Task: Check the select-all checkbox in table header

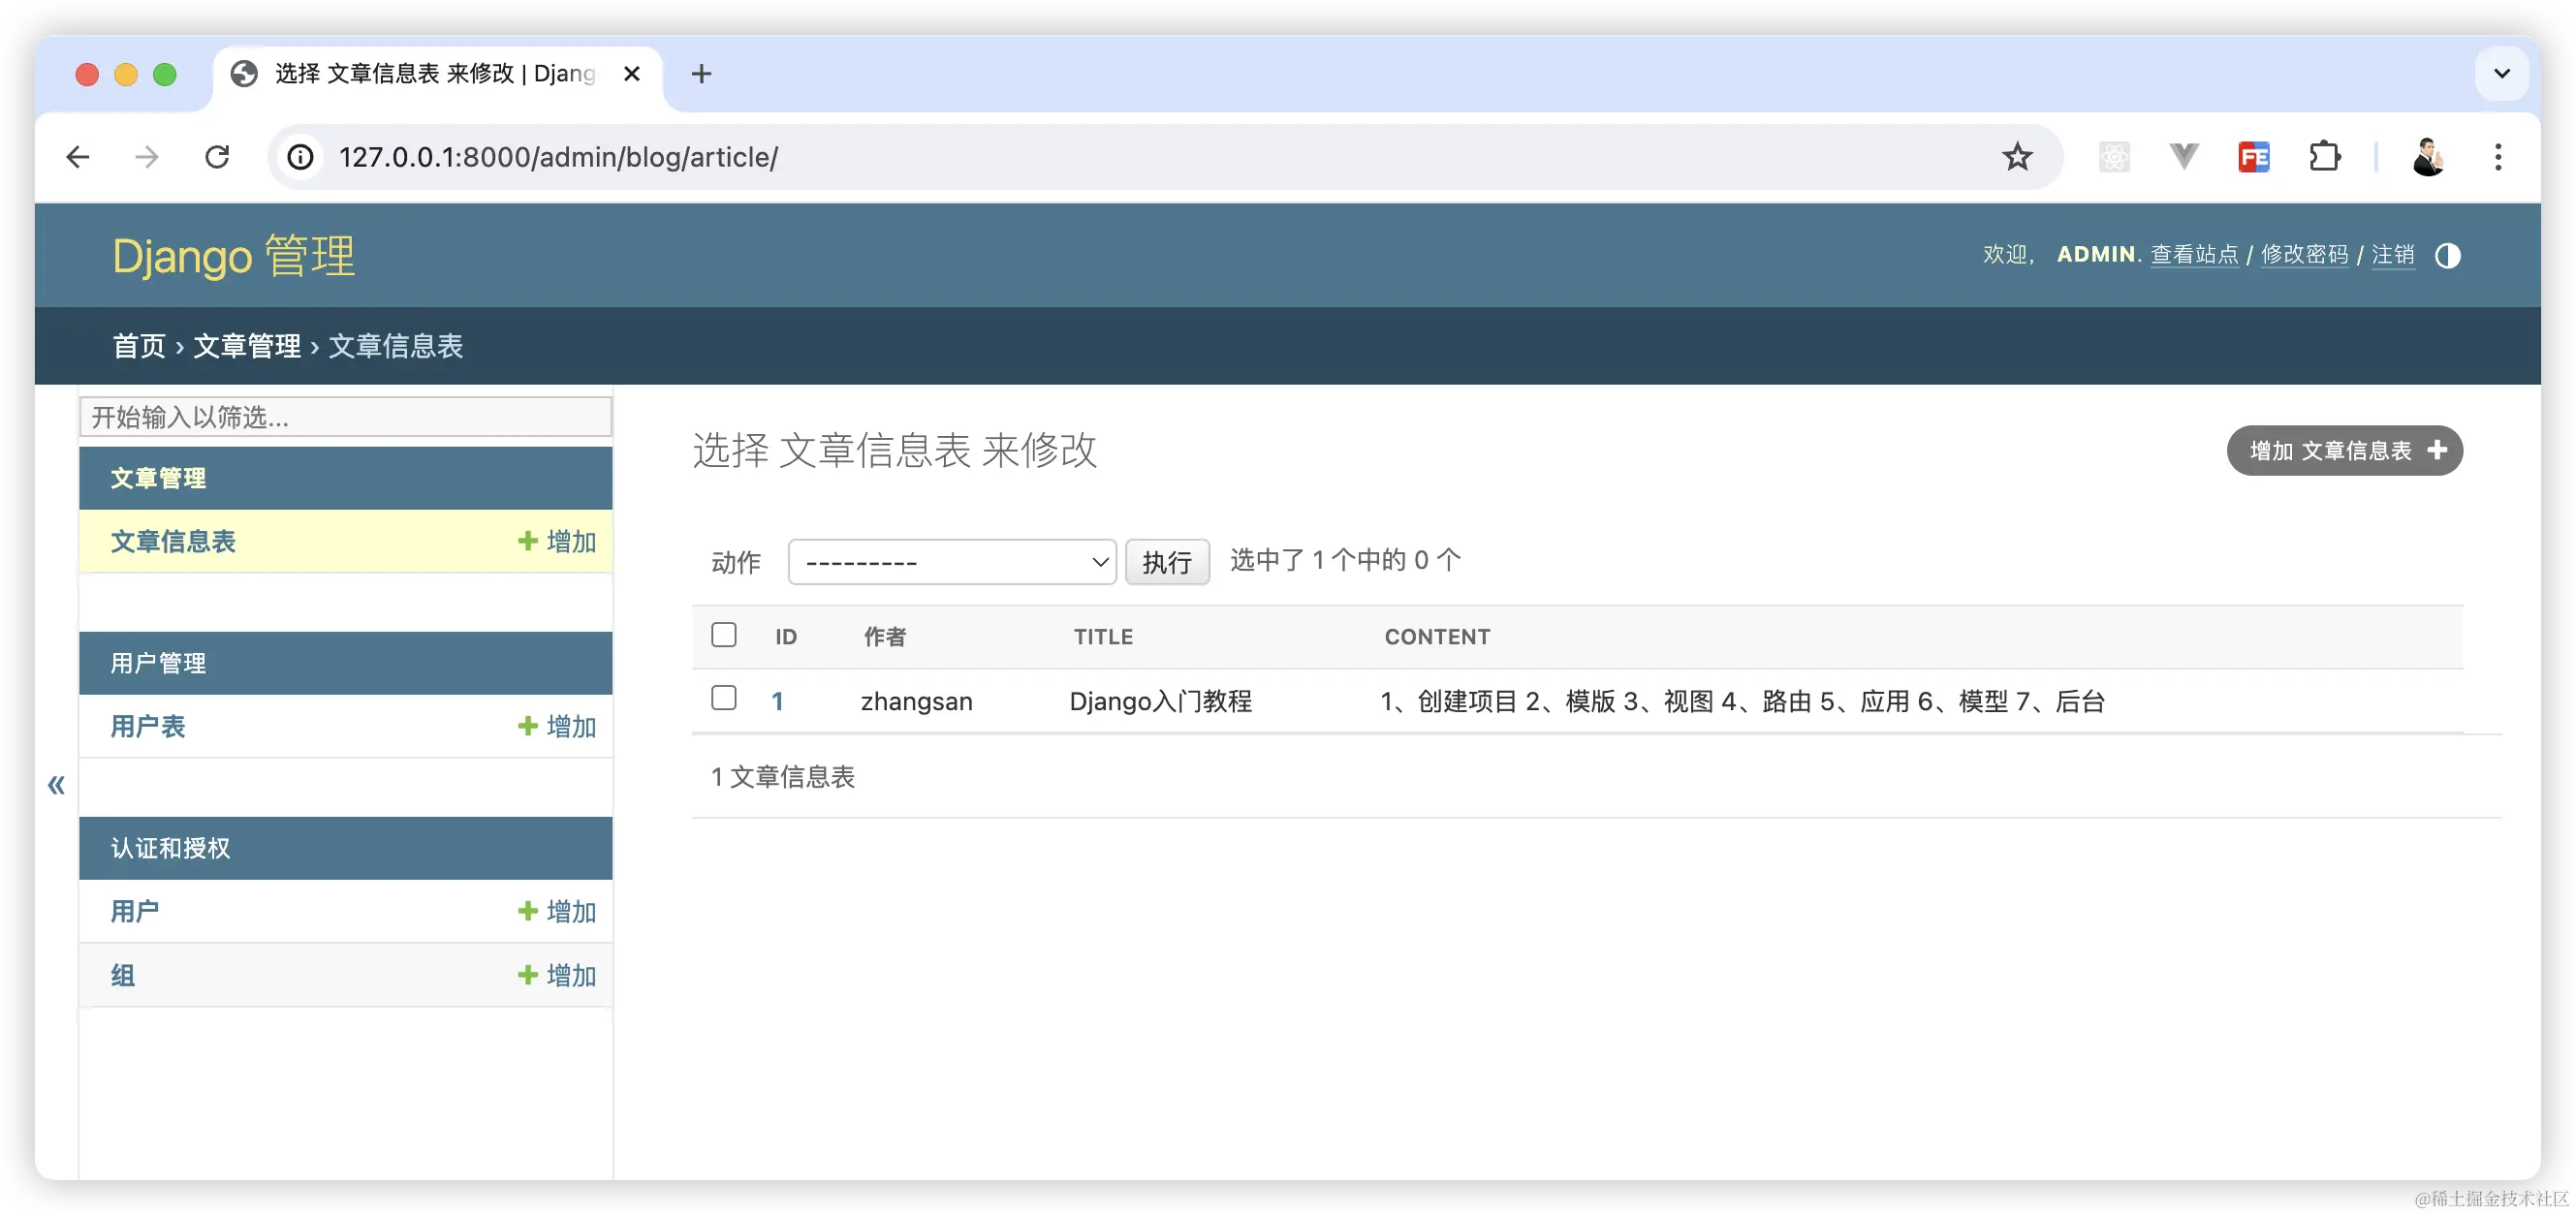Action: [x=724, y=635]
